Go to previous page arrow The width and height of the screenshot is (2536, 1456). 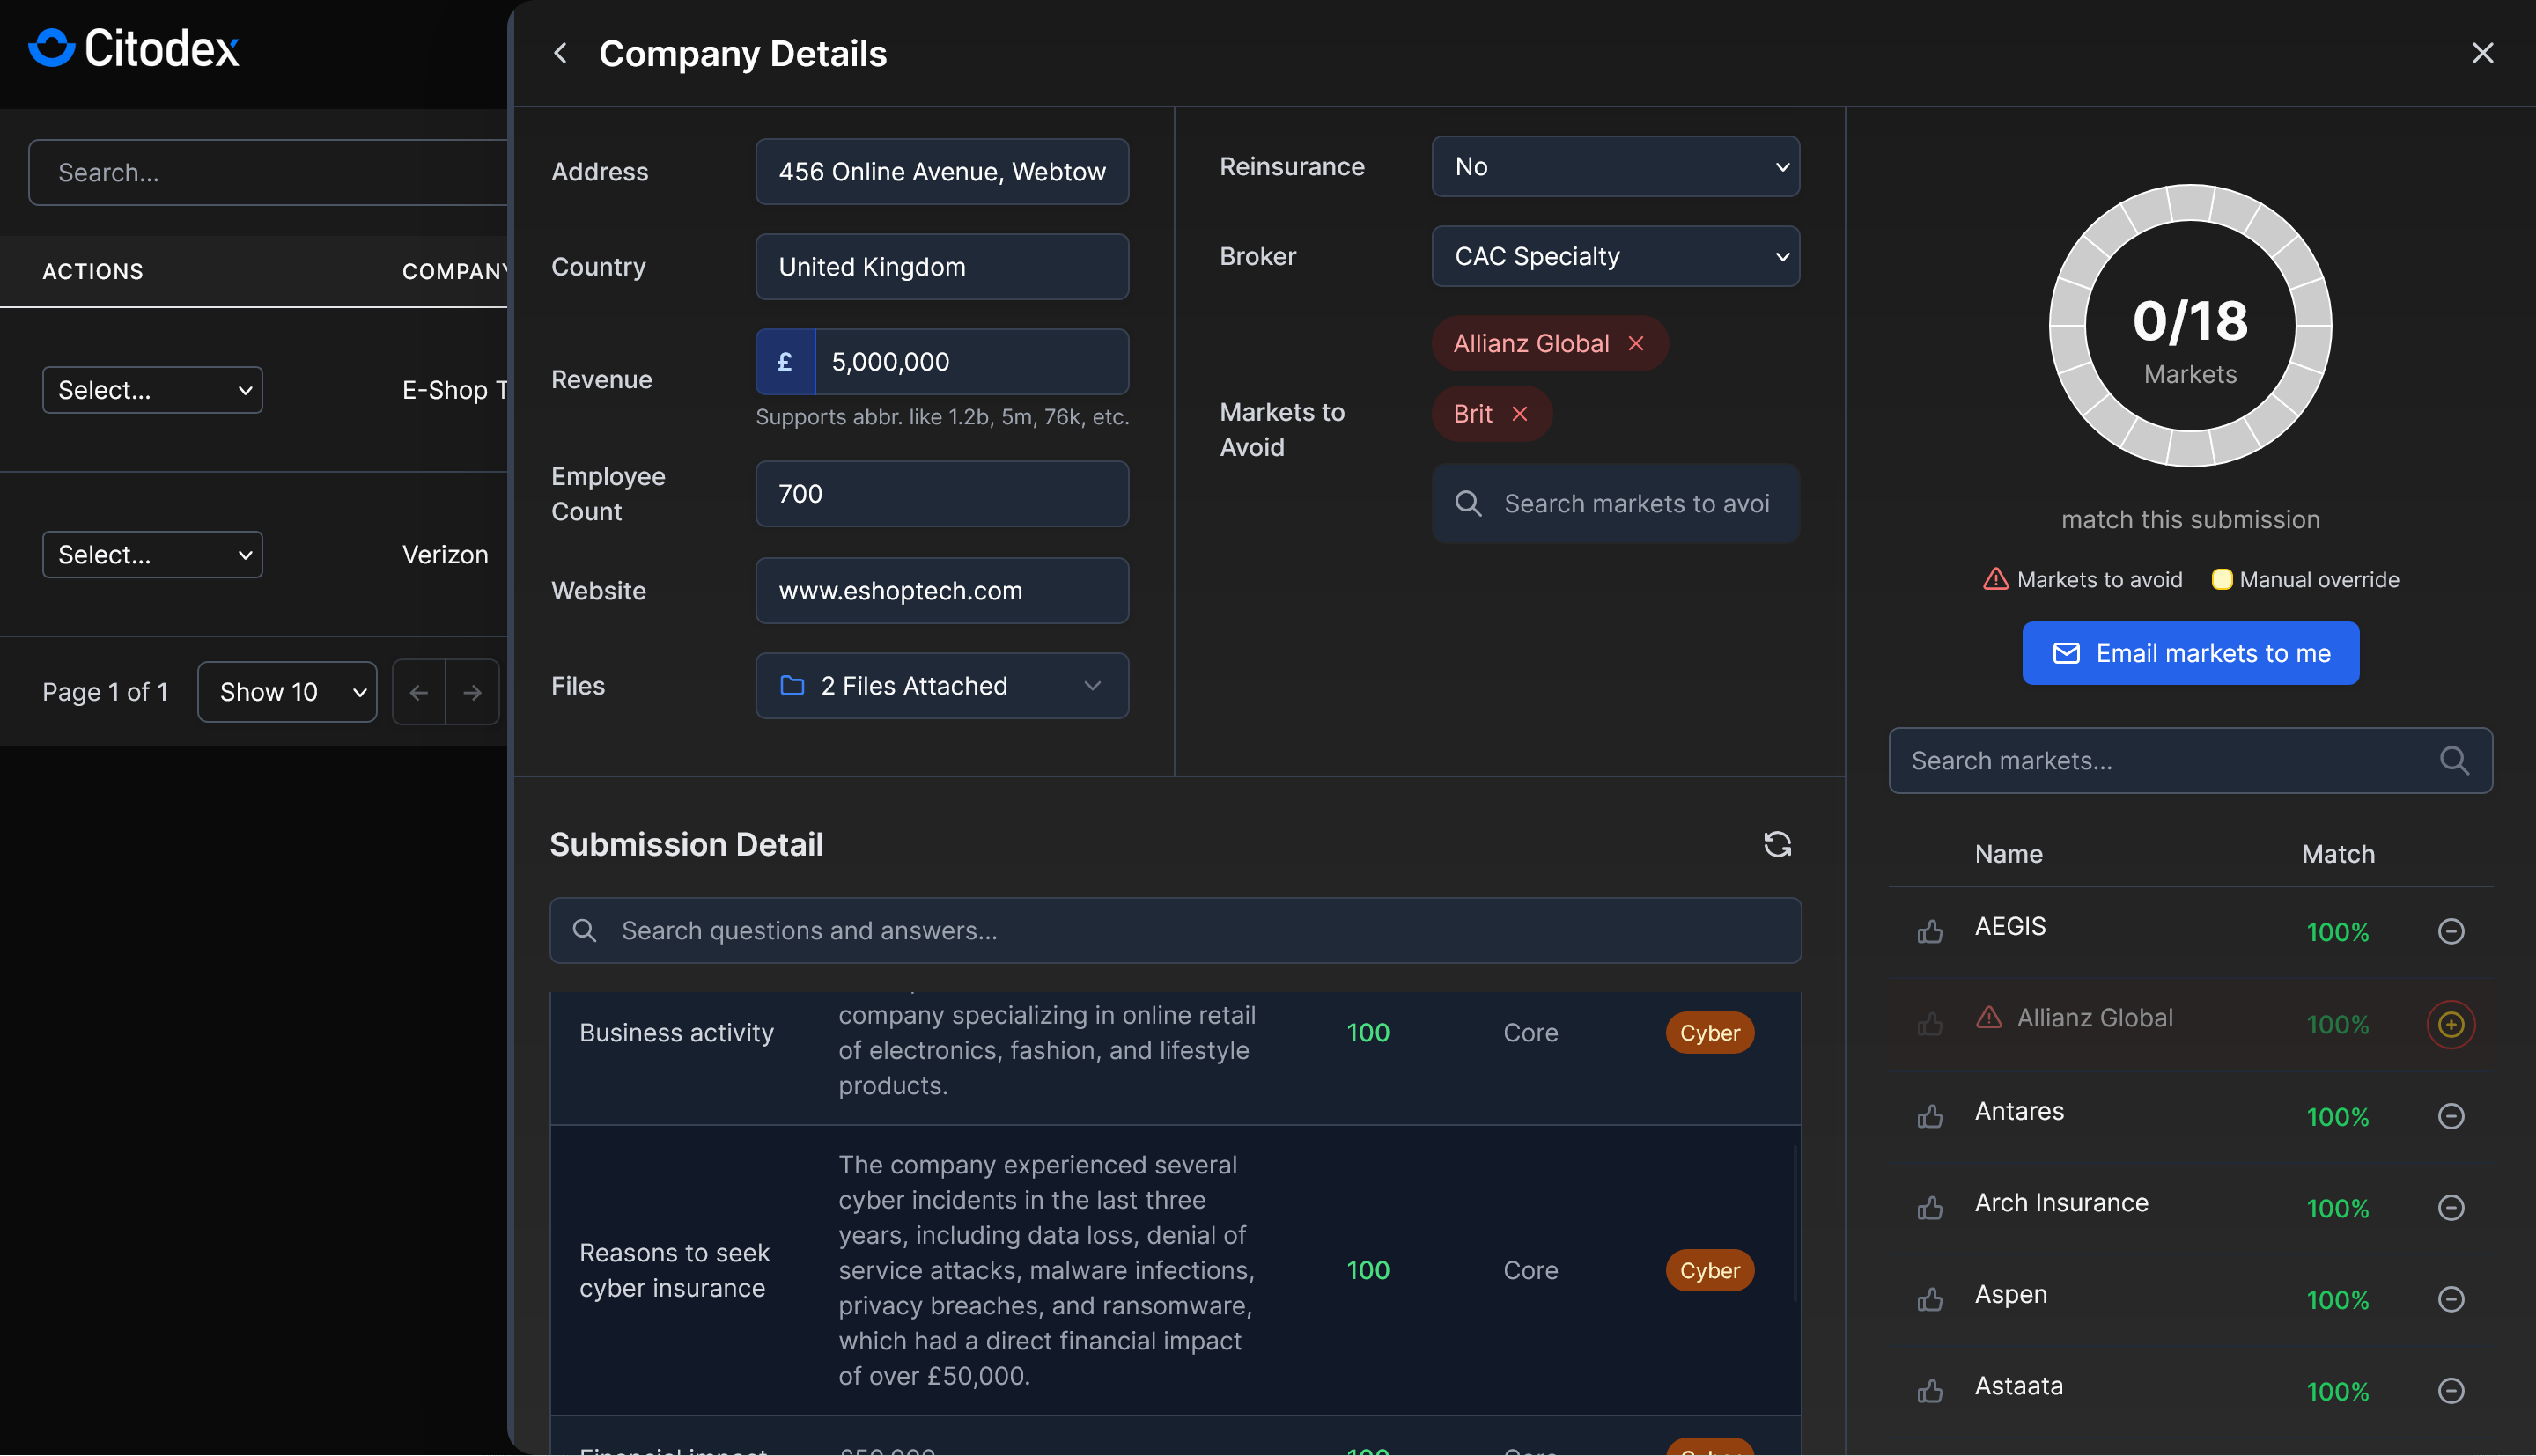click(419, 692)
